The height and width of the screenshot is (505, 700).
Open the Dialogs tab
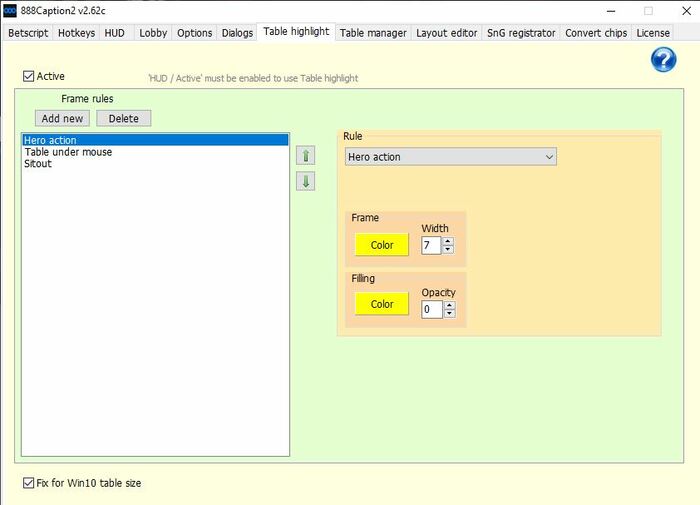[237, 33]
